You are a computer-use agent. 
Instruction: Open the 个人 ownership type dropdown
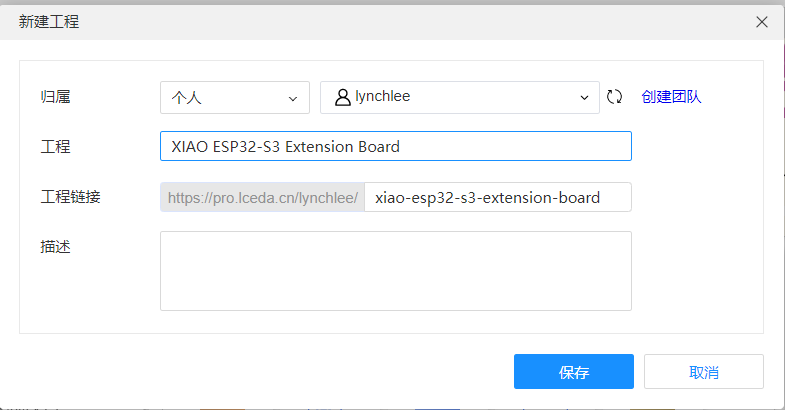tap(235, 97)
